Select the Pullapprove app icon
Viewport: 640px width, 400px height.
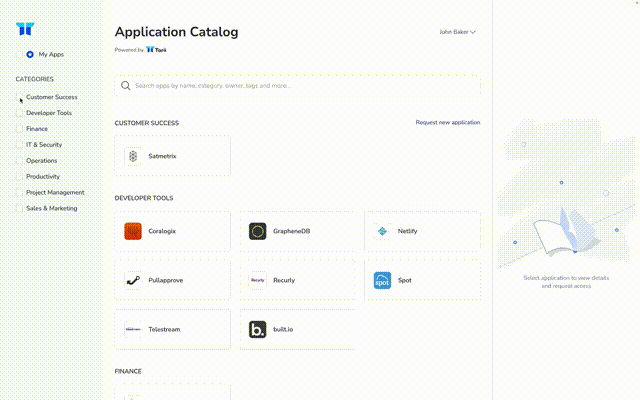(133, 280)
